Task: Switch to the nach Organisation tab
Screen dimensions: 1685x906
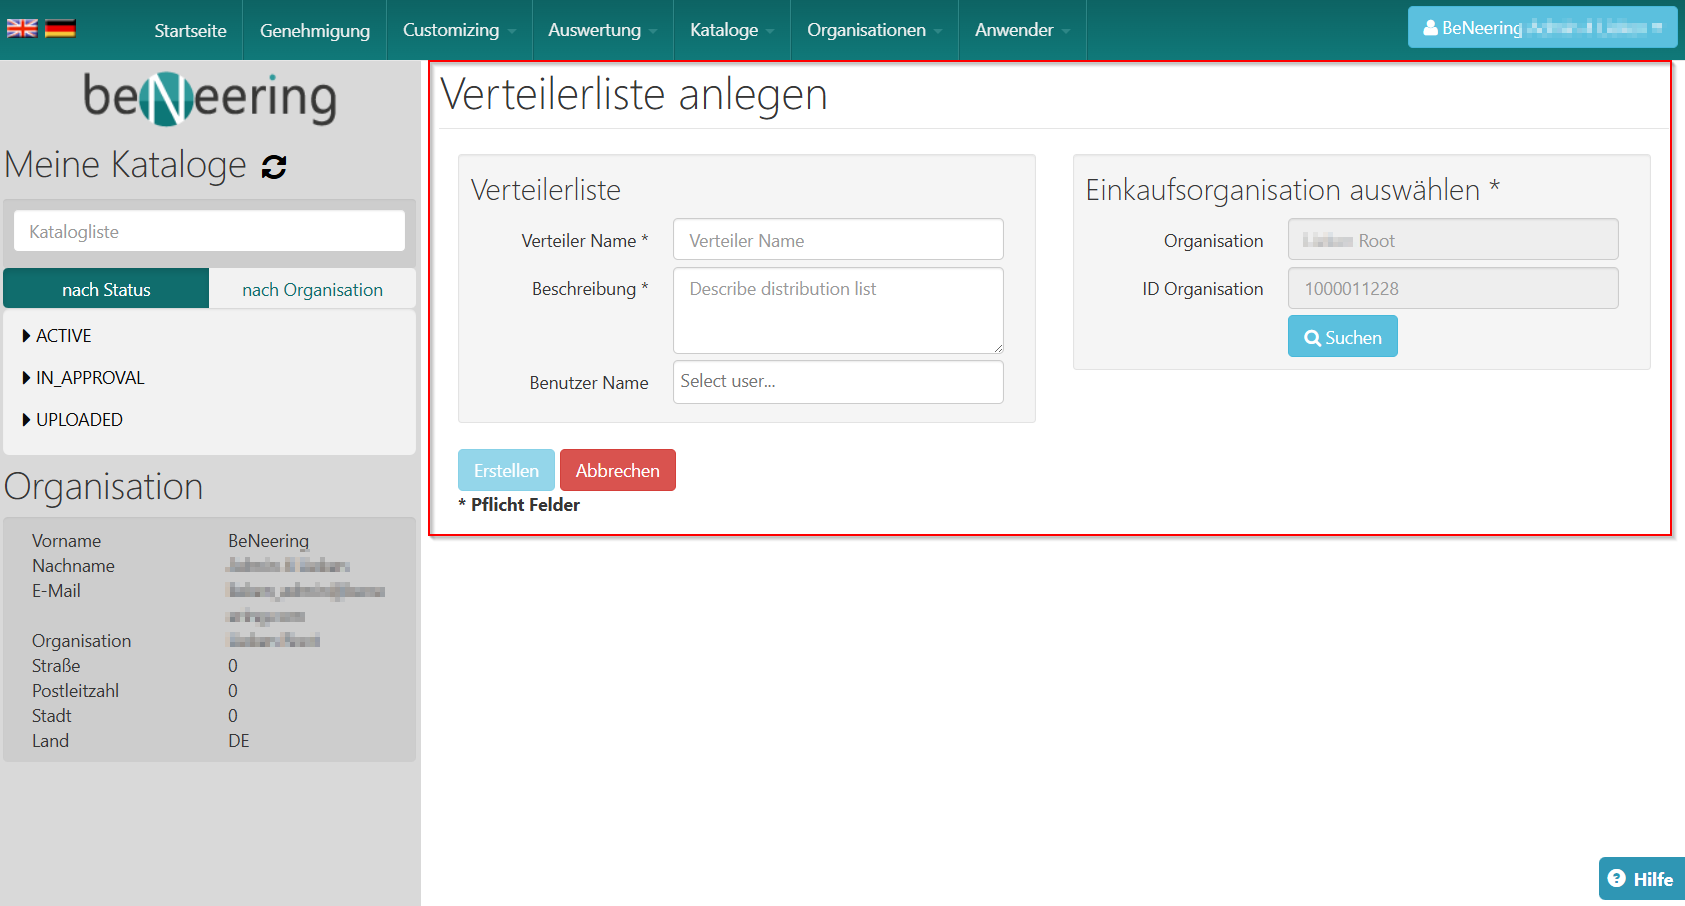Action: [x=312, y=289]
